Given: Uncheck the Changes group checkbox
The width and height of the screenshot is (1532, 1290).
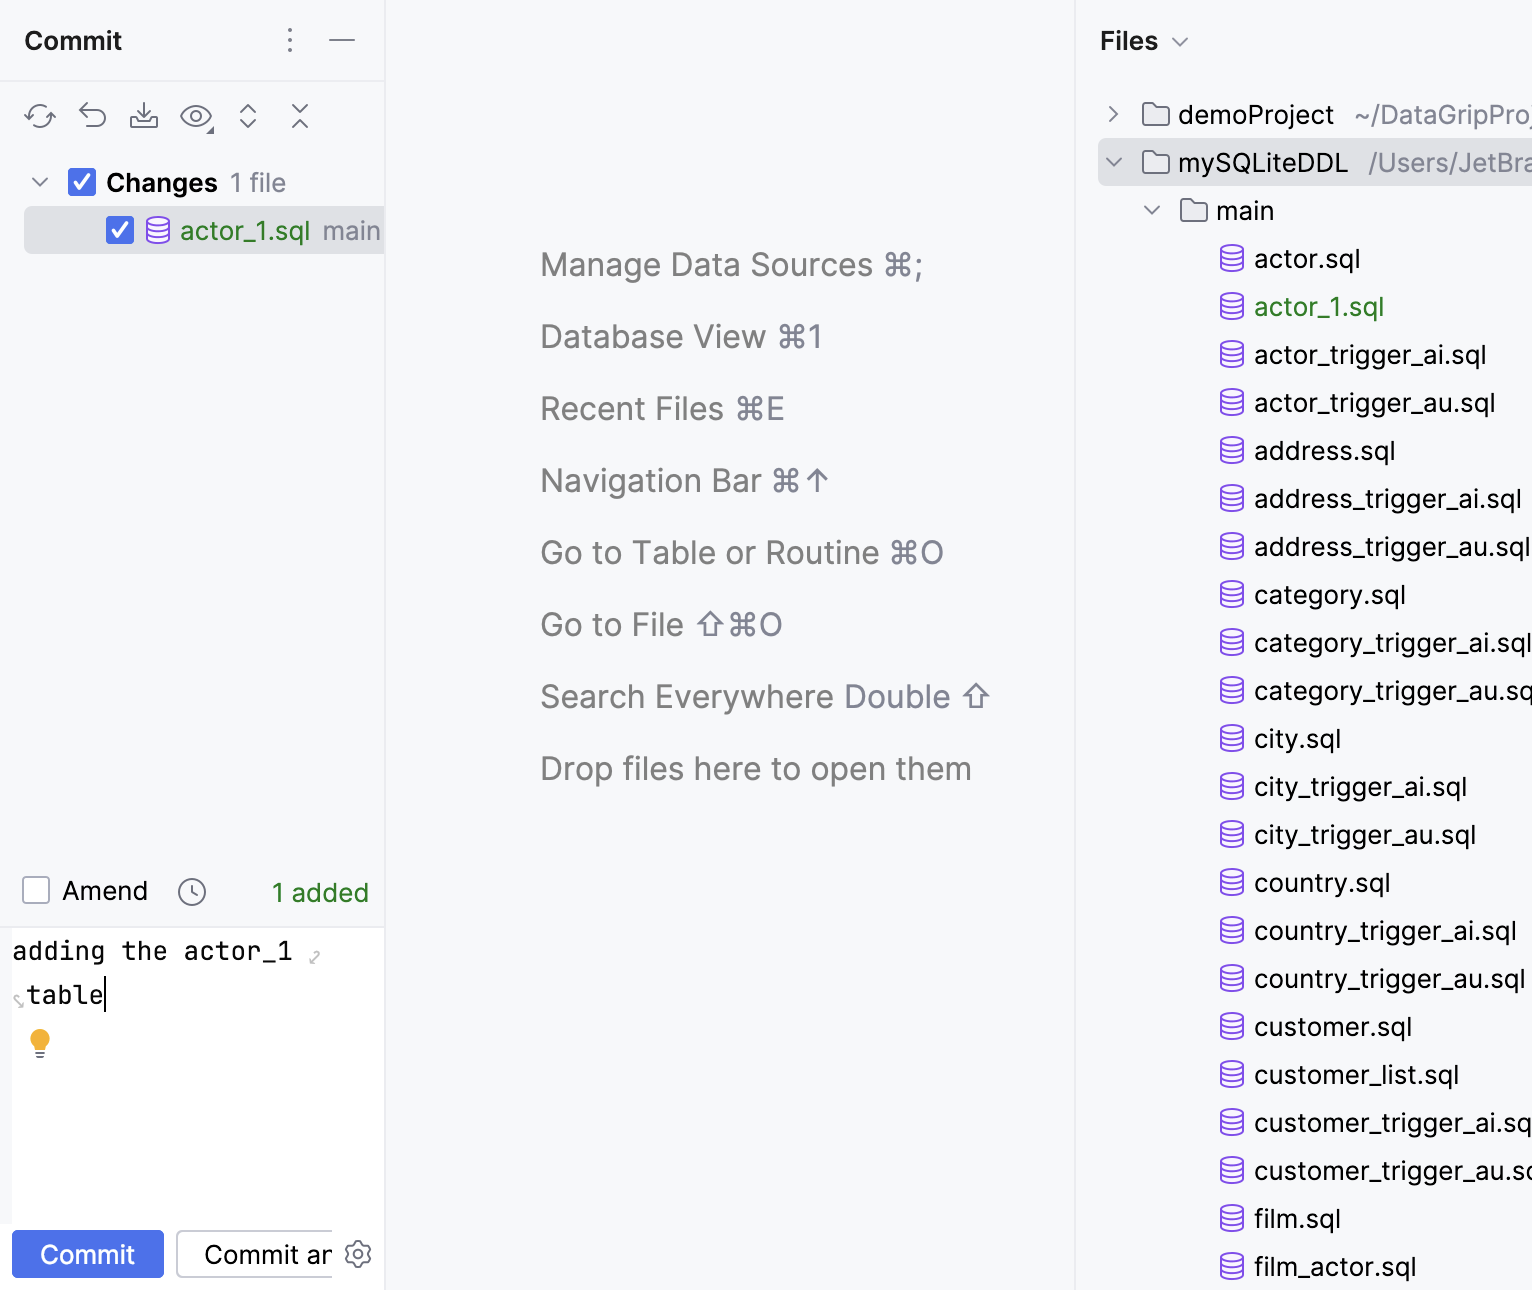Looking at the screenshot, I should coord(82,182).
